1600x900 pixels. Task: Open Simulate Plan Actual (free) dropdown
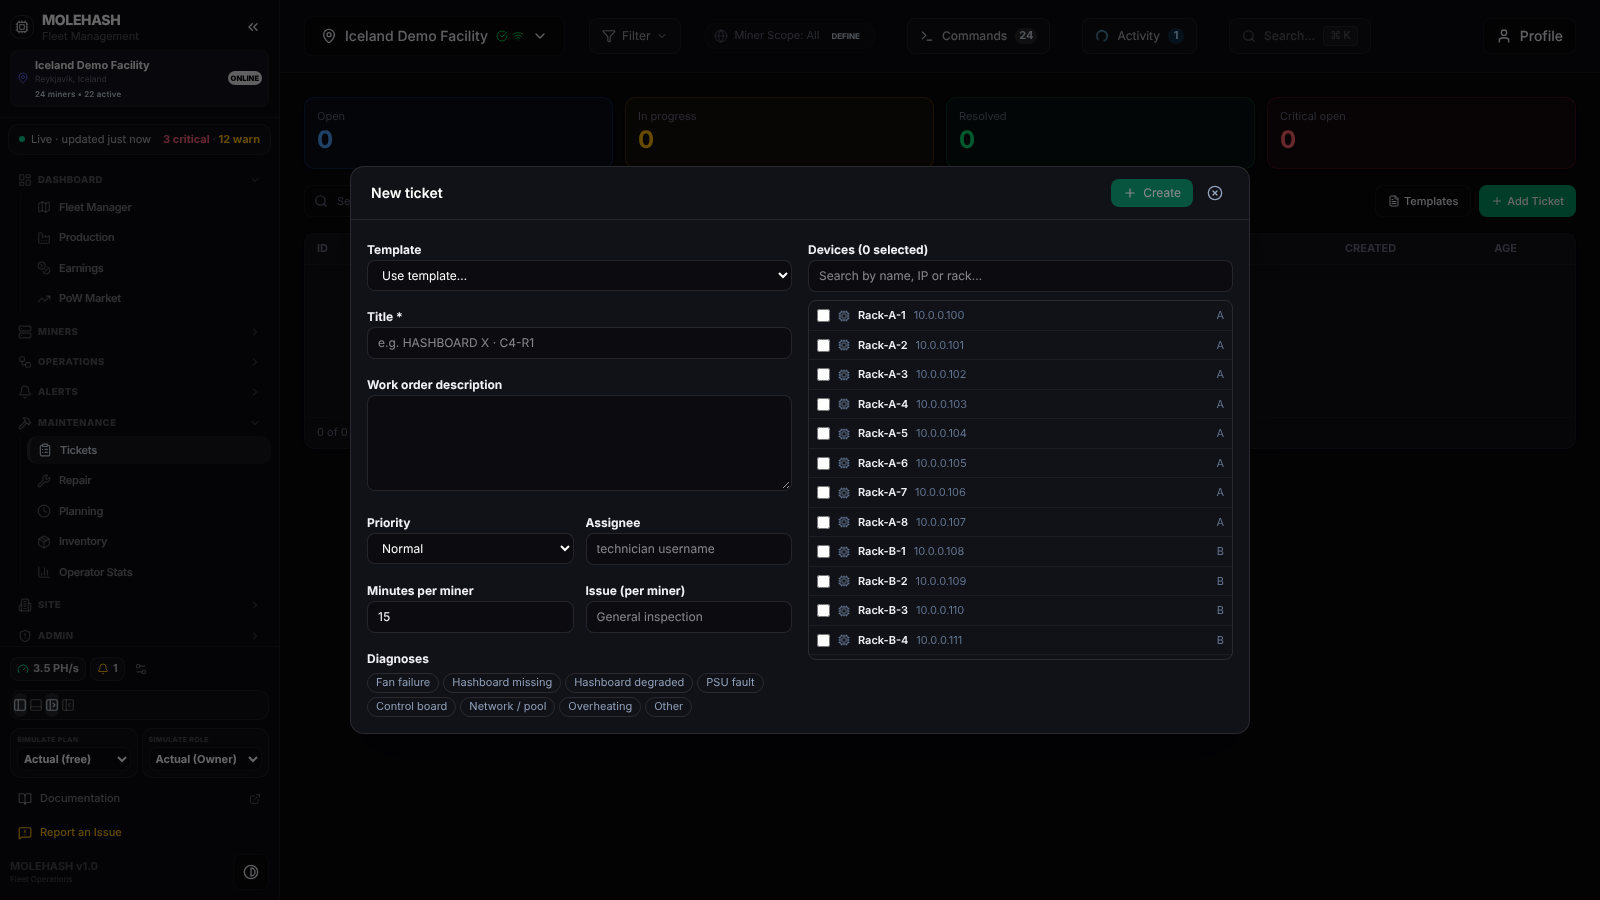tap(75, 760)
